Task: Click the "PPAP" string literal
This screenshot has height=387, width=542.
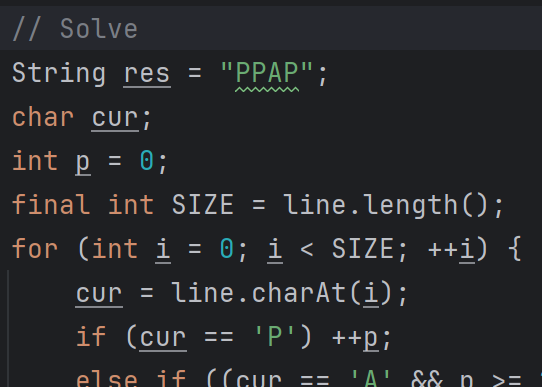Action: pyautogui.click(x=267, y=73)
